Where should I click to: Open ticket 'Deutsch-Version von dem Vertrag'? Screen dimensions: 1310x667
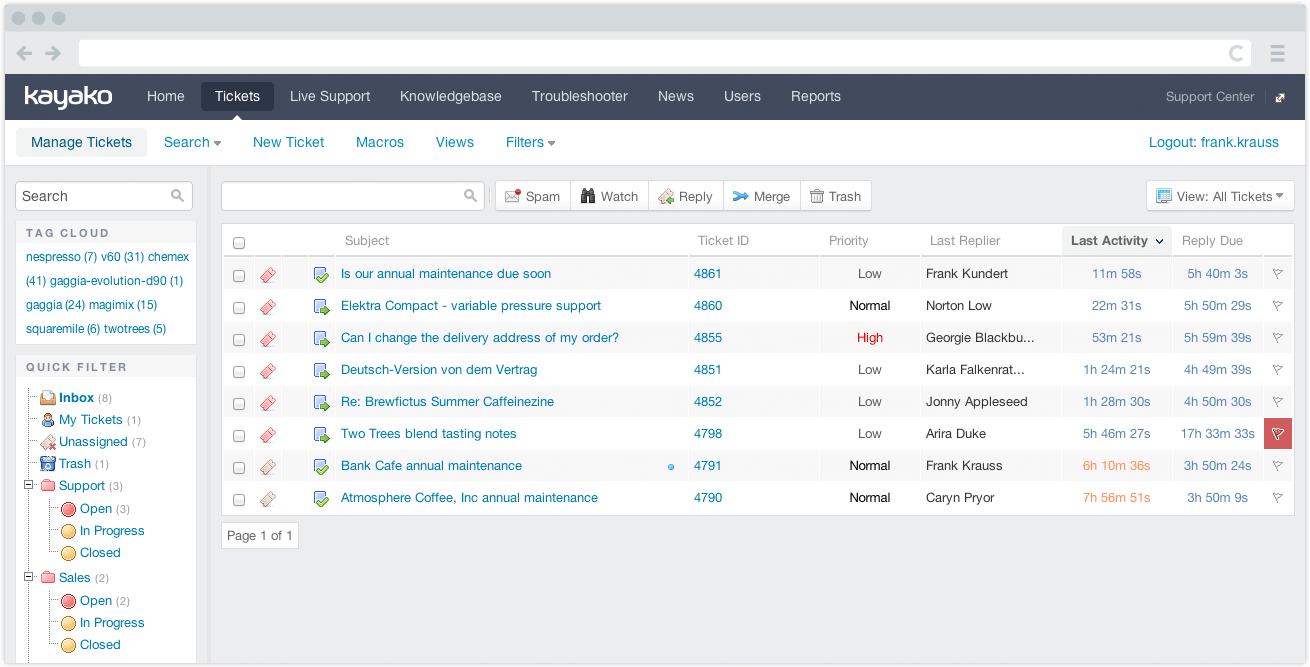[439, 370]
